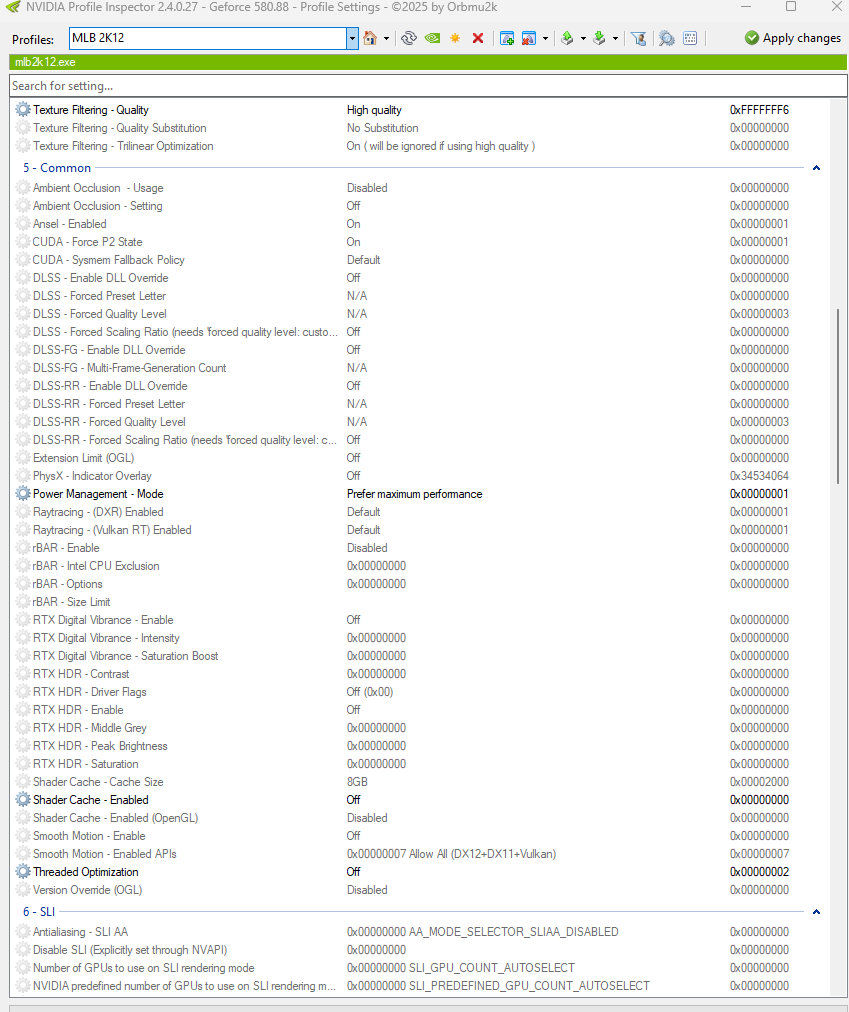Open dropdown arrow beside remove application icon
849x1012 pixels.
click(545, 39)
